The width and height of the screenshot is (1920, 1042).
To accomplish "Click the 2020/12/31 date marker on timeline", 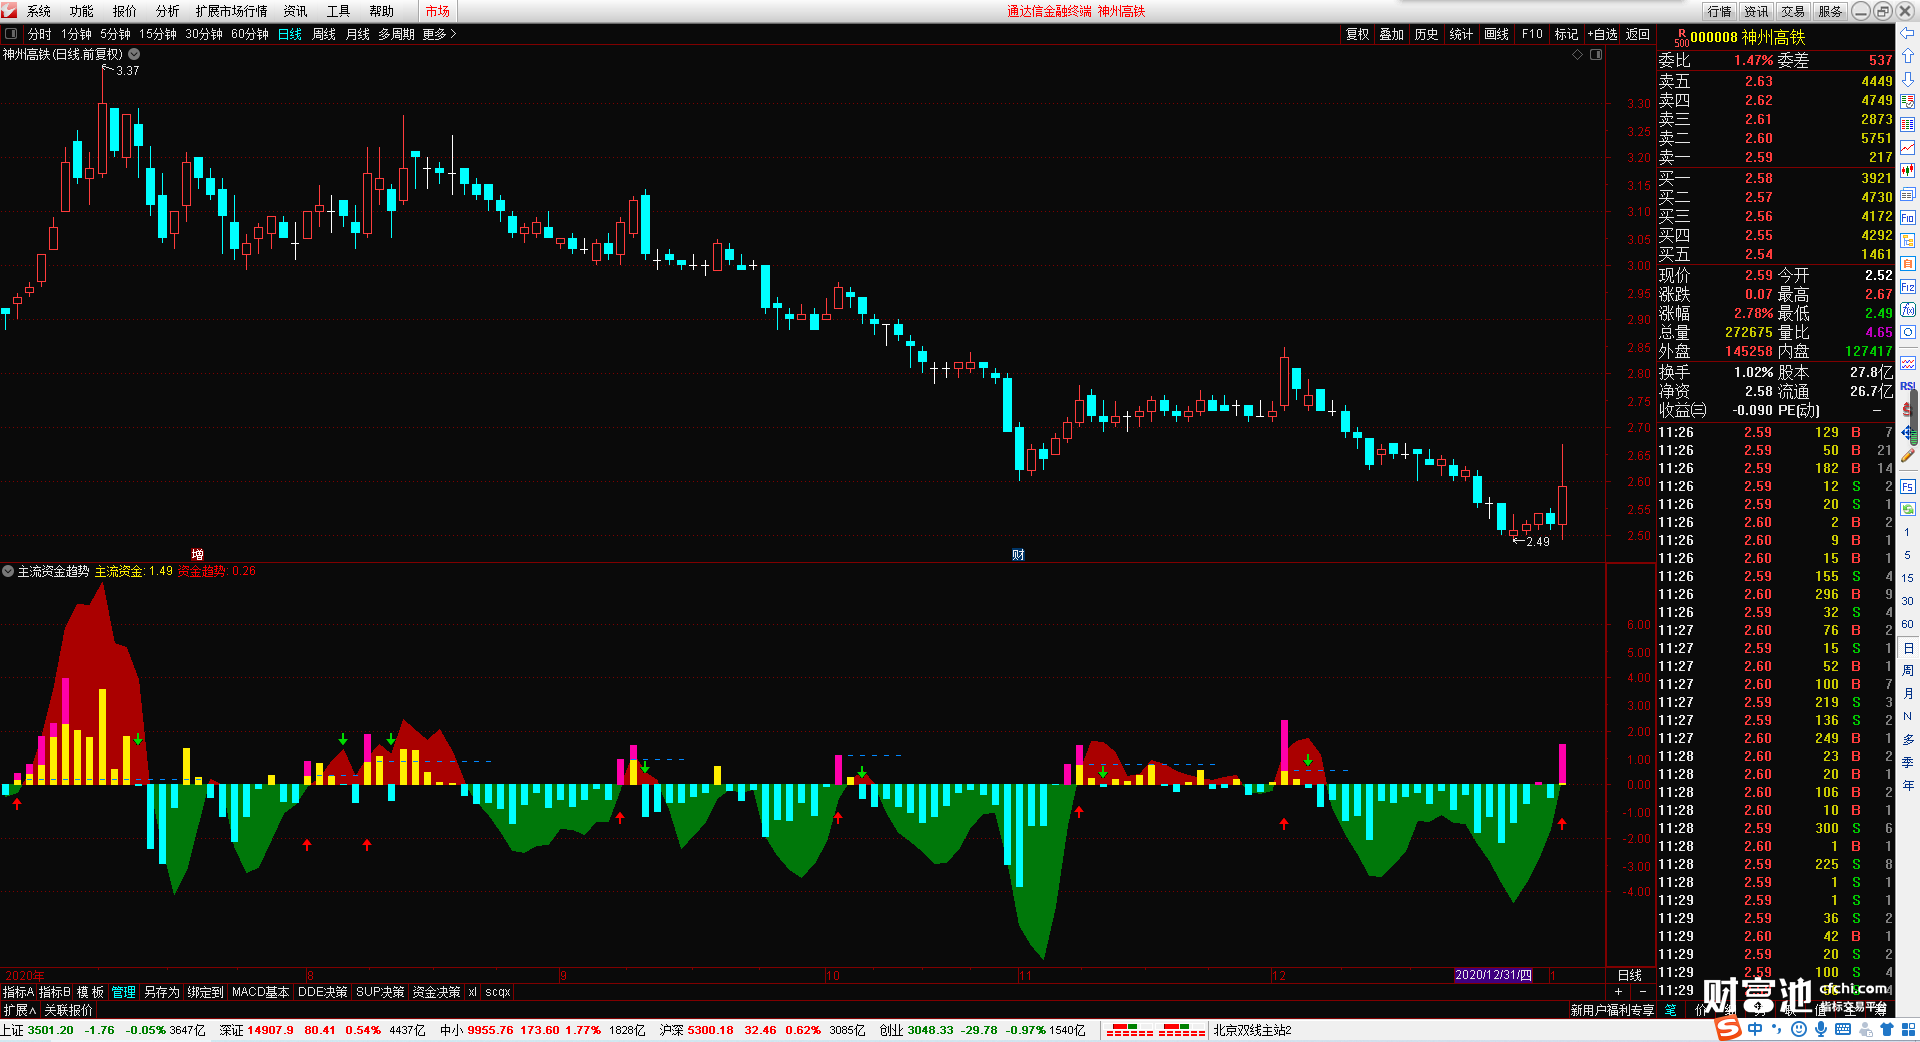I will (x=1493, y=975).
